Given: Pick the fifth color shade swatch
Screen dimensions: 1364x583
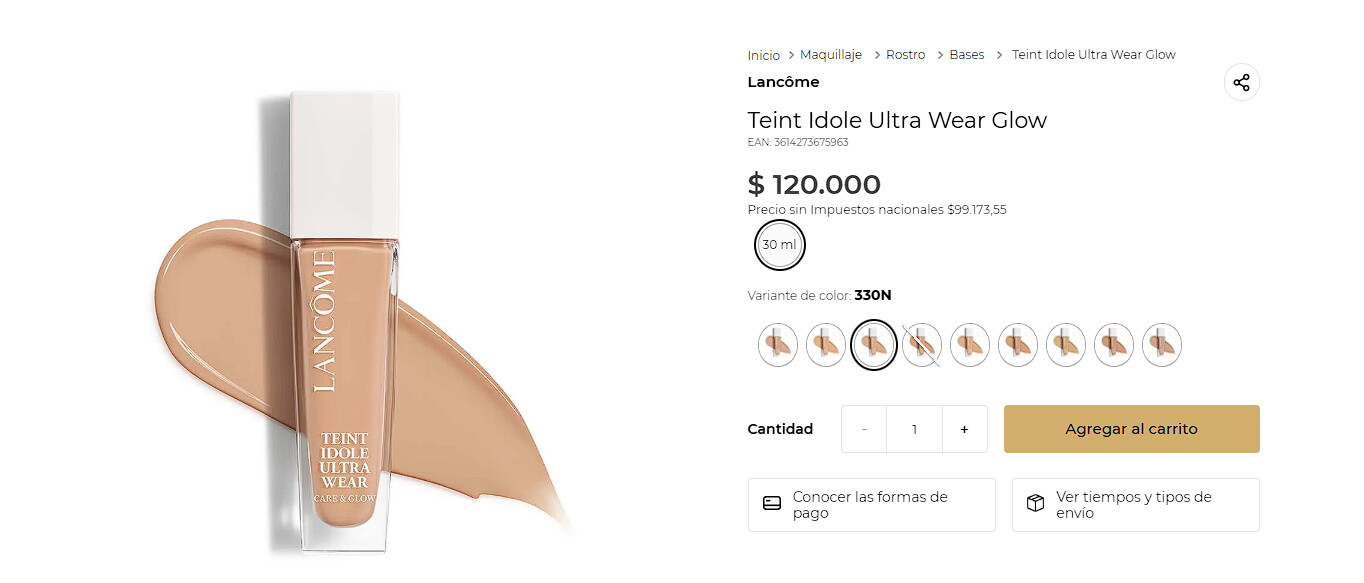Looking at the screenshot, I should click(x=970, y=345).
